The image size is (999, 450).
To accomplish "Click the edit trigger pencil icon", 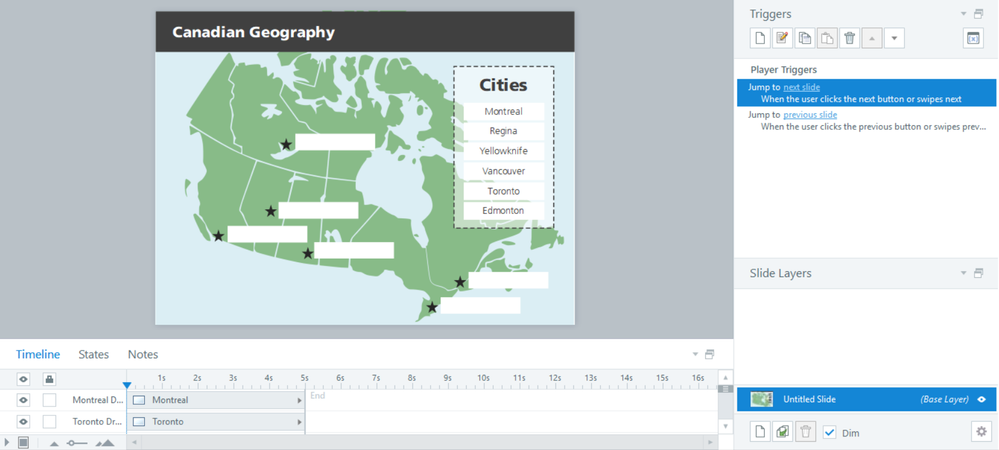I will 782,38.
